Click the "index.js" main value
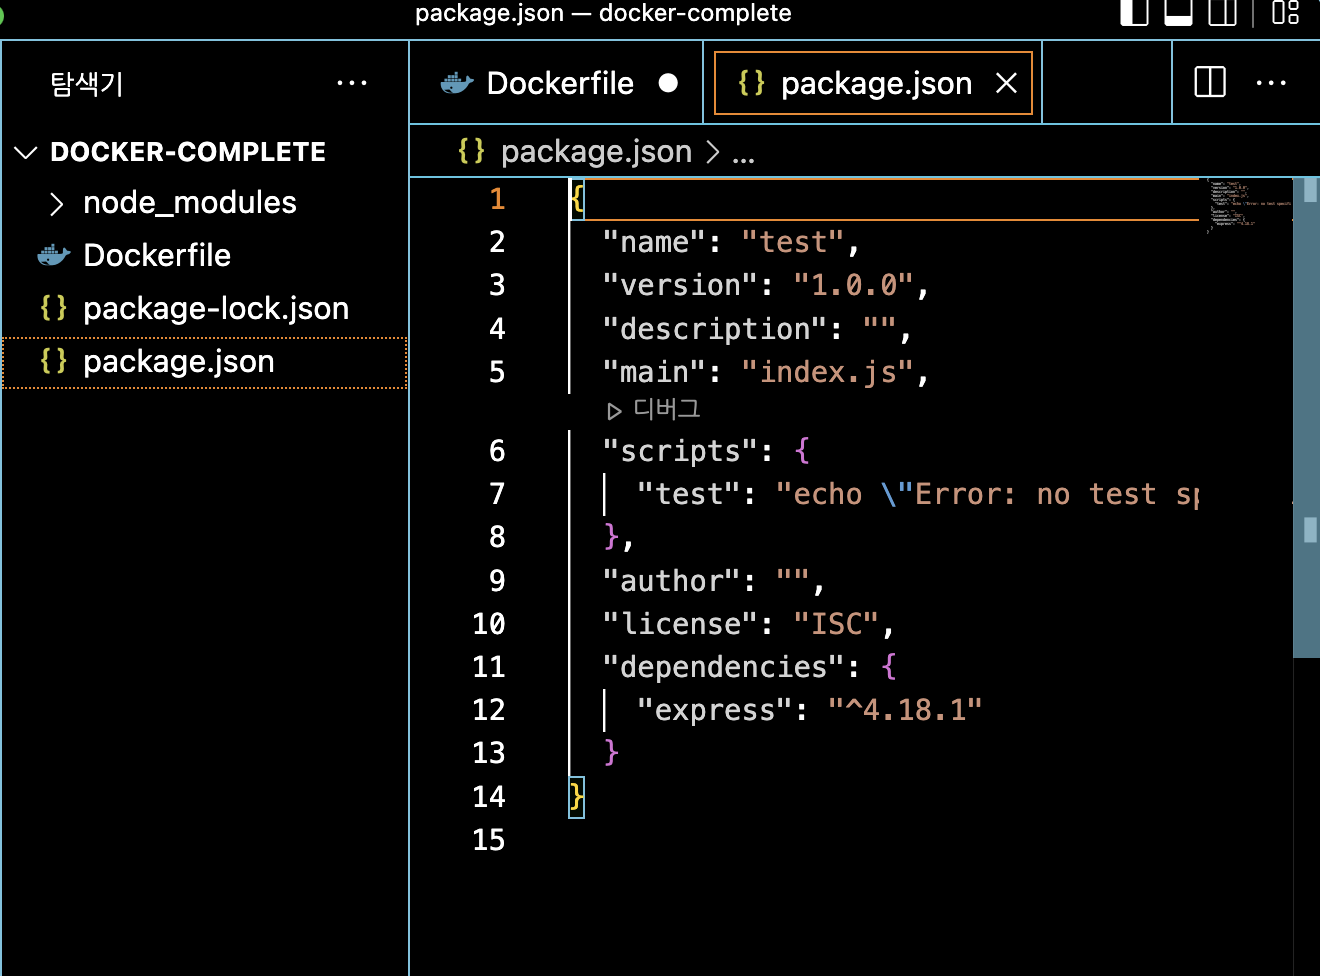 point(827,372)
